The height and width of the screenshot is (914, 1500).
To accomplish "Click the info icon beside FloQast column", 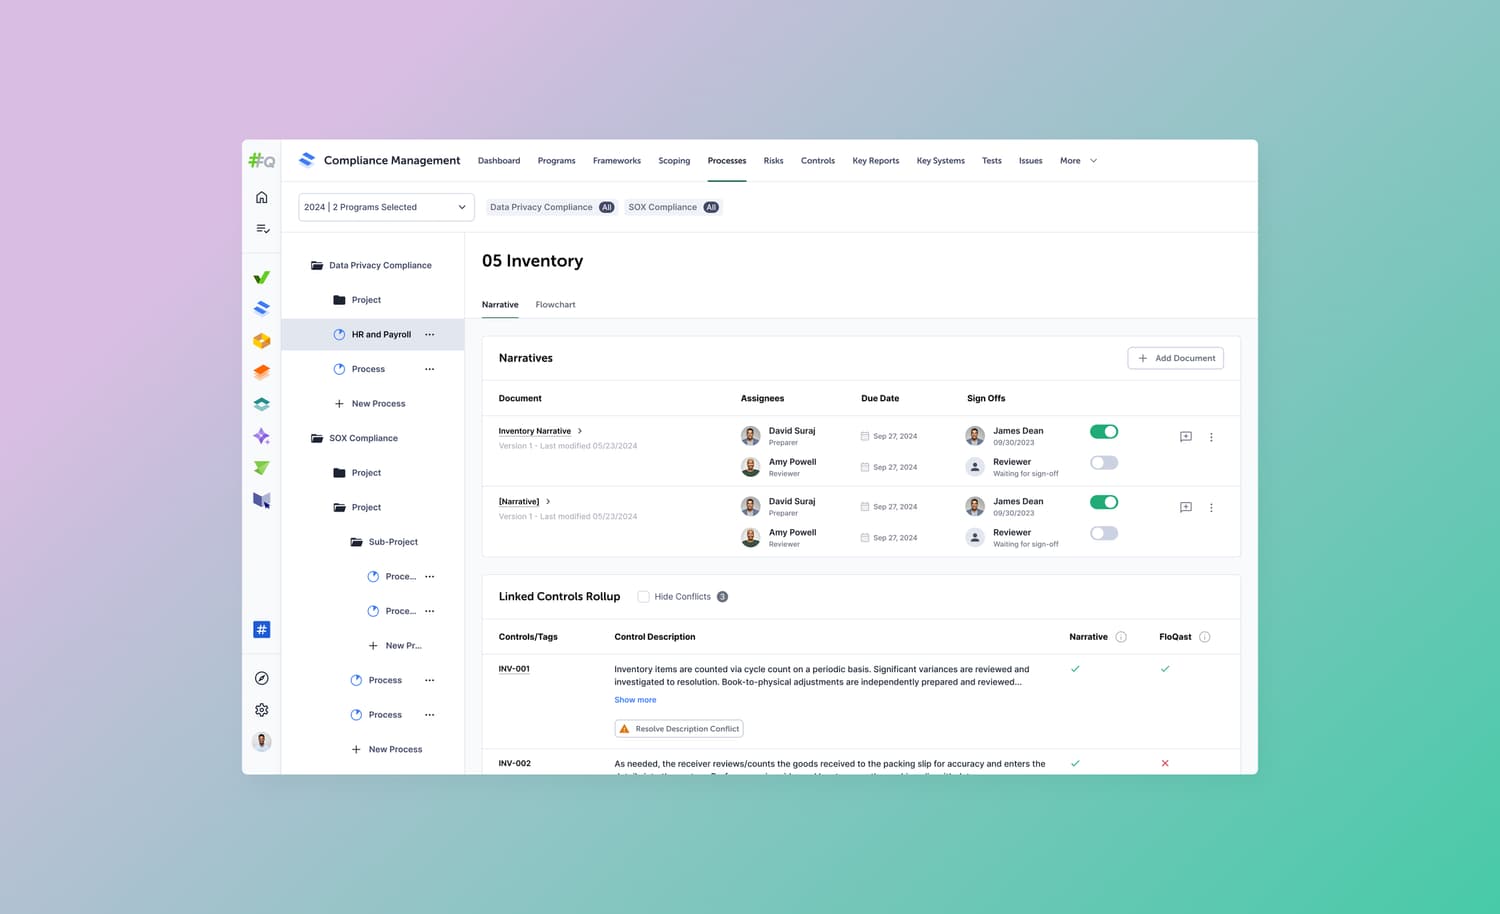I will point(1204,637).
